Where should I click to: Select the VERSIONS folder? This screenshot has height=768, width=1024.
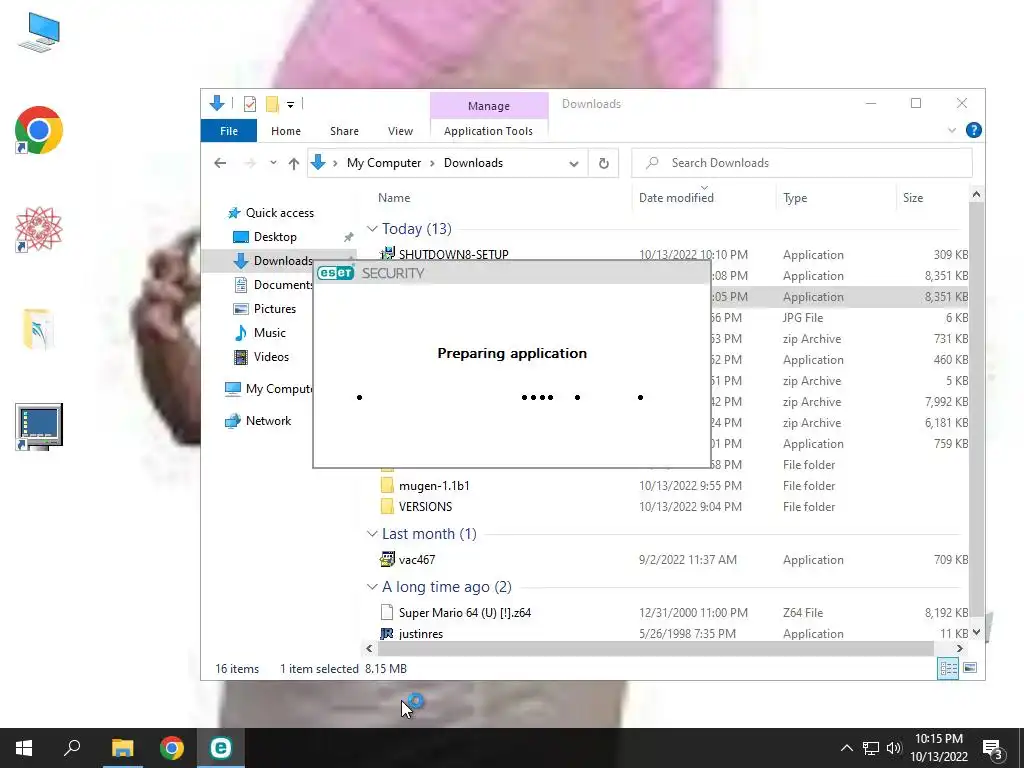[x=425, y=507]
